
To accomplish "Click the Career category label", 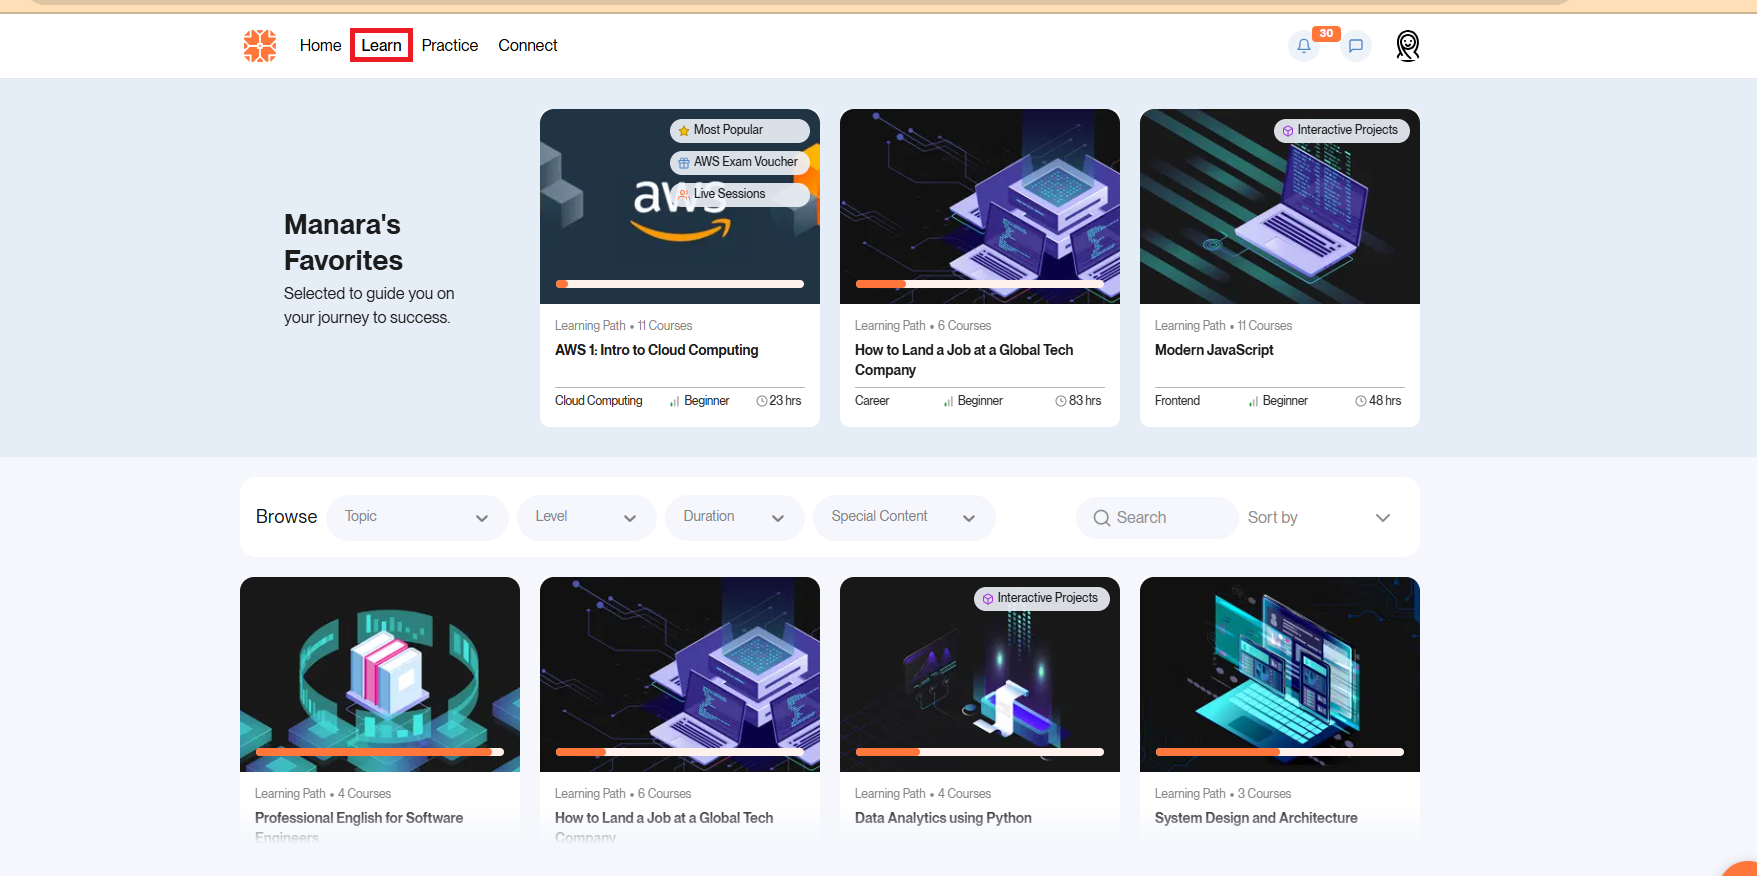I will [872, 401].
